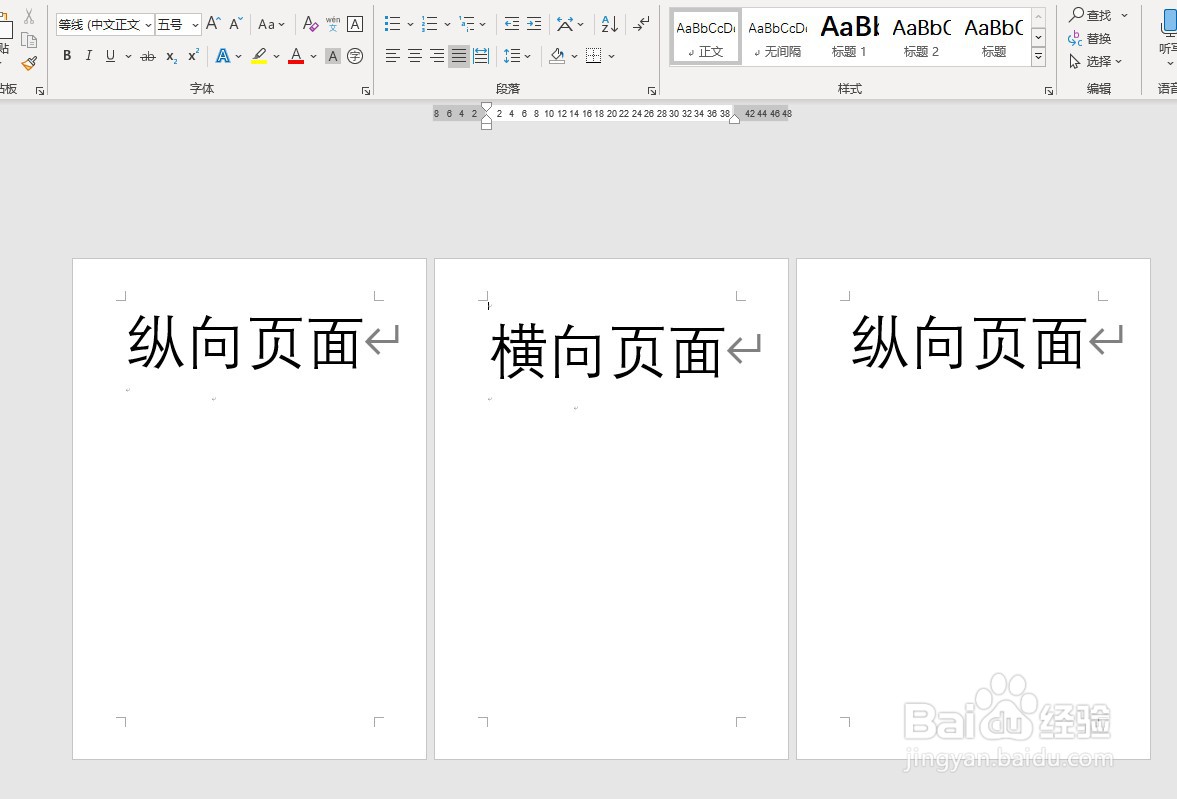Apply the 标题 1 heading style
The image size is (1177, 799).
(x=849, y=36)
